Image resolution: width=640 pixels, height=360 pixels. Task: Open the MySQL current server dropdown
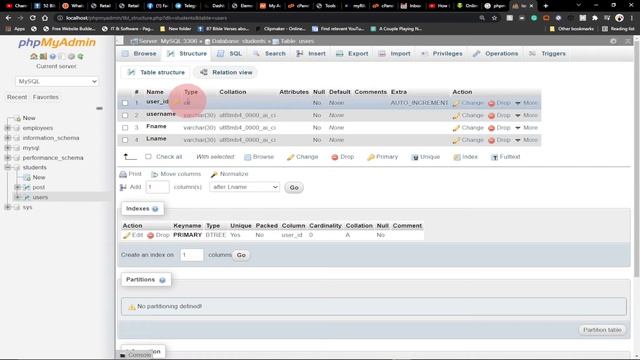point(57,81)
